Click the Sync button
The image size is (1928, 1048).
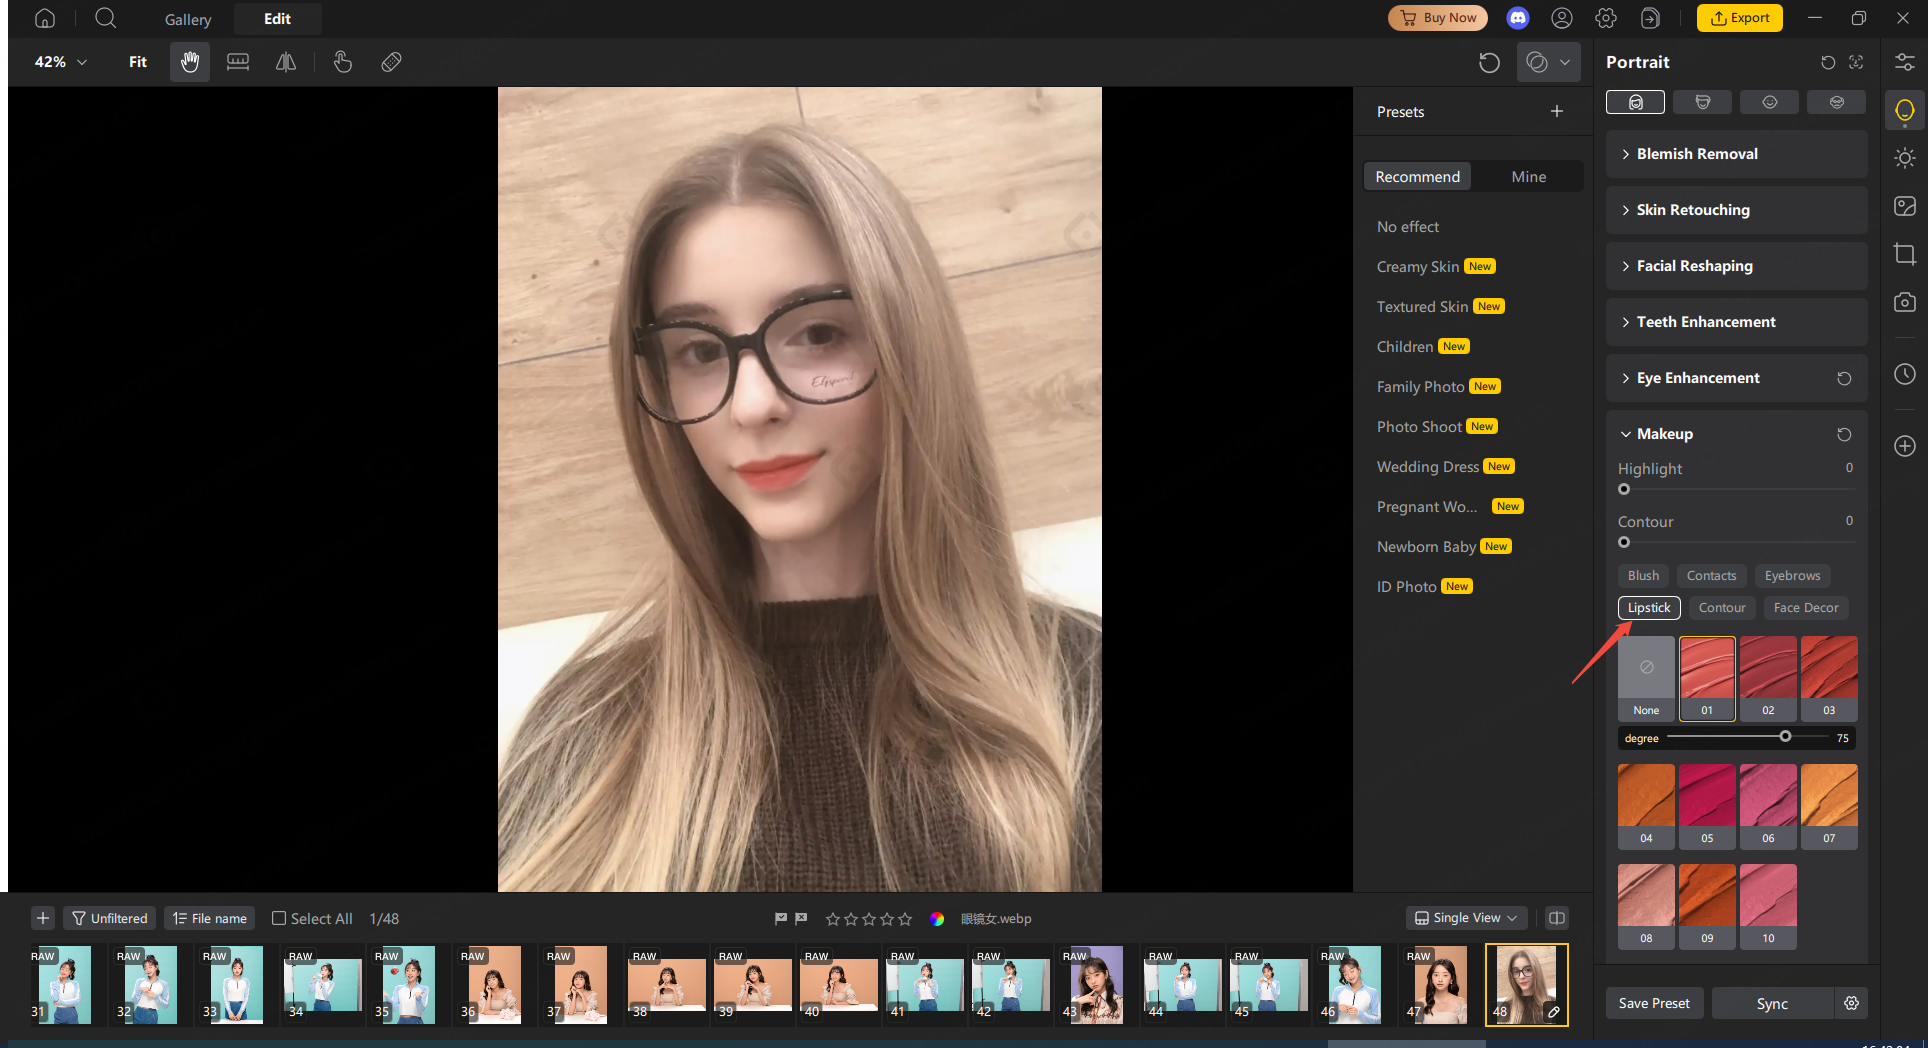pyautogui.click(x=1772, y=1003)
